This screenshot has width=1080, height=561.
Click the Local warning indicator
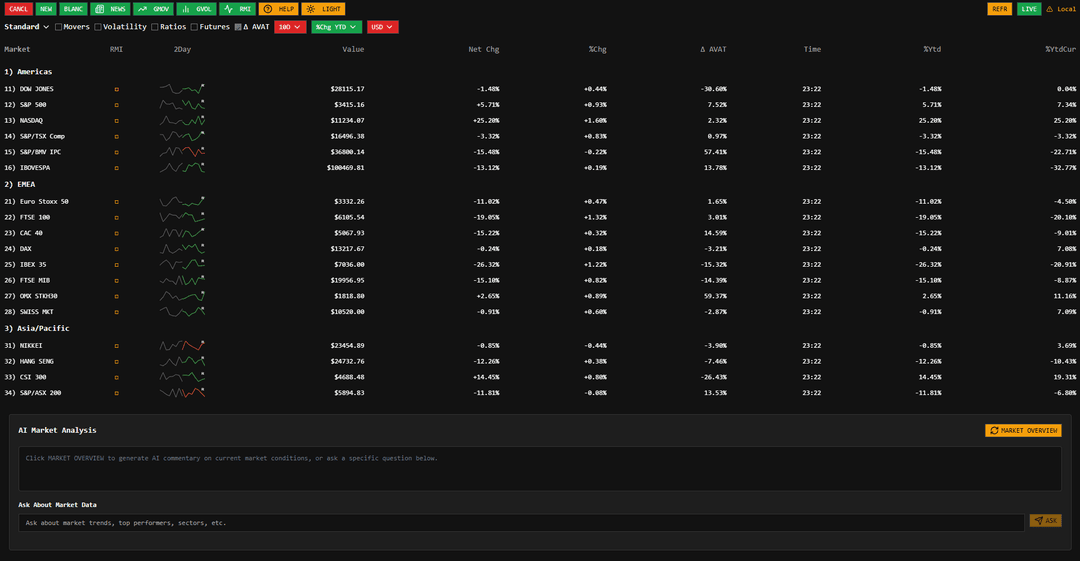(1061, 9)
